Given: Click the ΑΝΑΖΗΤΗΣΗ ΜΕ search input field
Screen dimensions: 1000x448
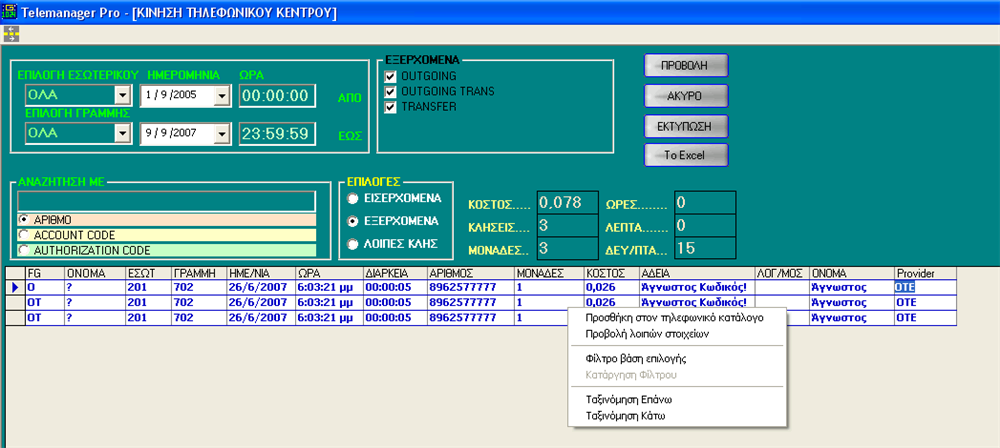Looking at the screenshot, I should click(x=166, y=202).
